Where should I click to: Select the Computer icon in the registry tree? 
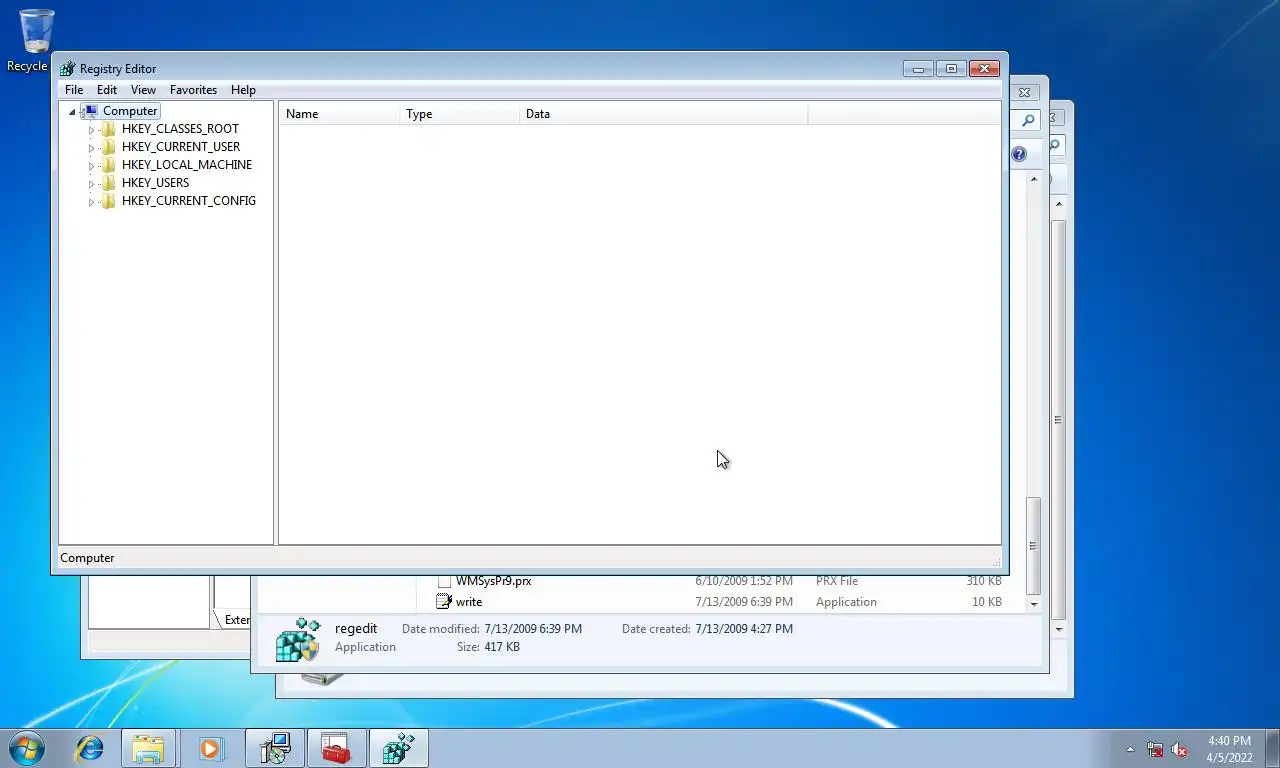[89, 111]
